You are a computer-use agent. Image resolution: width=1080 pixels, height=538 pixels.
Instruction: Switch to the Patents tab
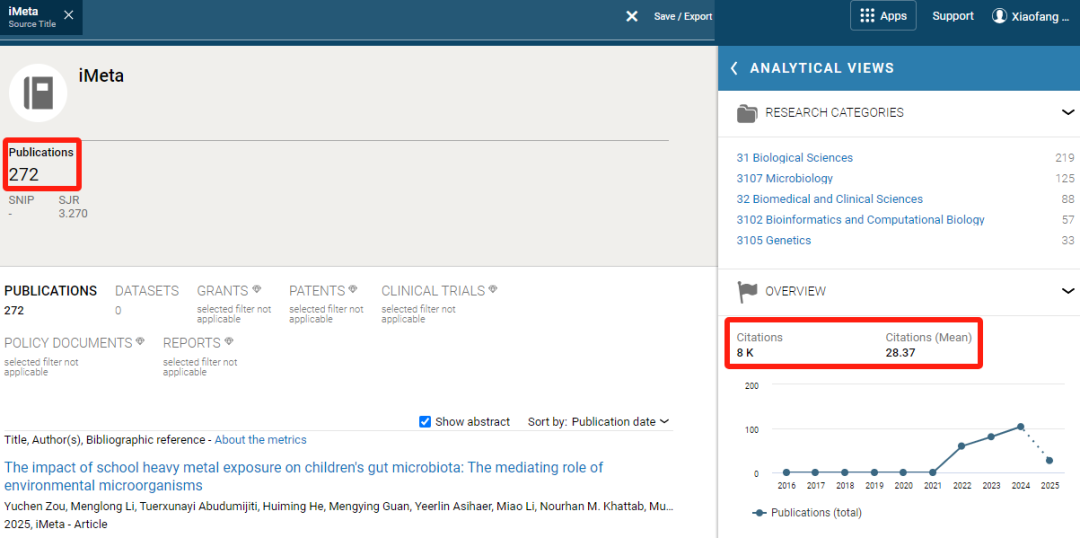pyautogui.click(x=317, y=291)
